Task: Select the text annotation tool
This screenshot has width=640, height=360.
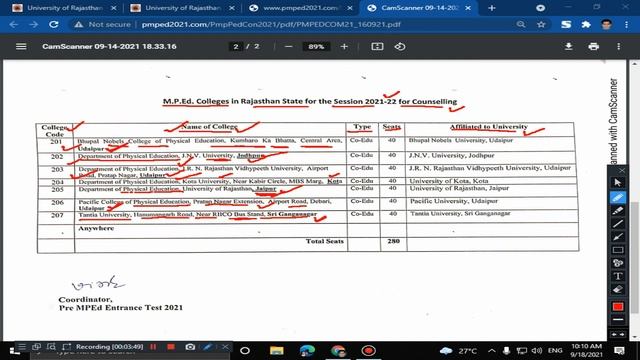Action: point(618,276)
